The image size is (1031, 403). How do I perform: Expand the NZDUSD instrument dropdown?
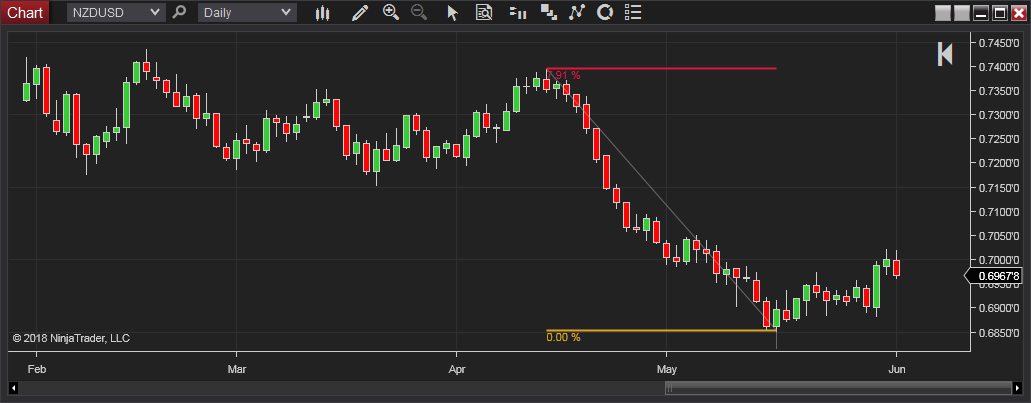pyautogui.click(x=154, y=13)
